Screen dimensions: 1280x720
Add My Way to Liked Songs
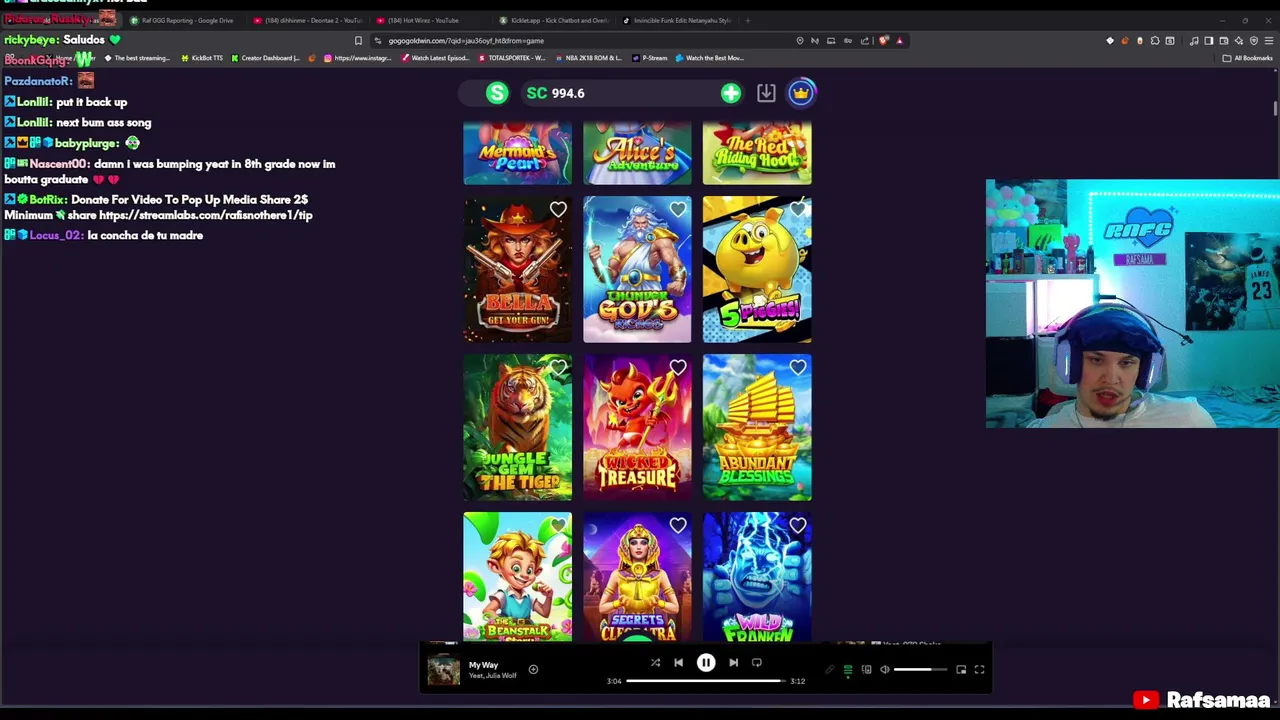pos(533,670)
